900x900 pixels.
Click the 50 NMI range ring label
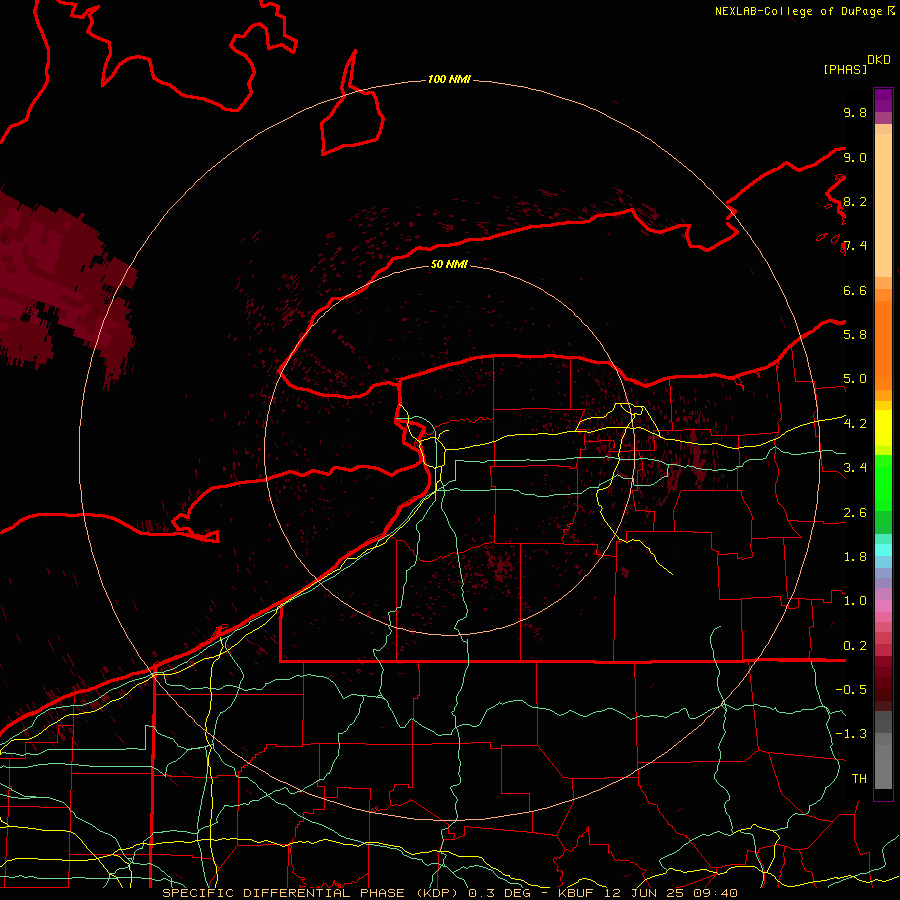449,264
